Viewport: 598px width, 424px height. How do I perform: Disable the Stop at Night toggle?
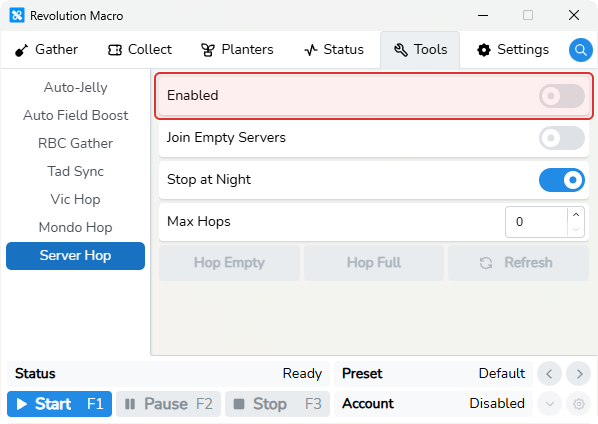[x=562, y=180]
